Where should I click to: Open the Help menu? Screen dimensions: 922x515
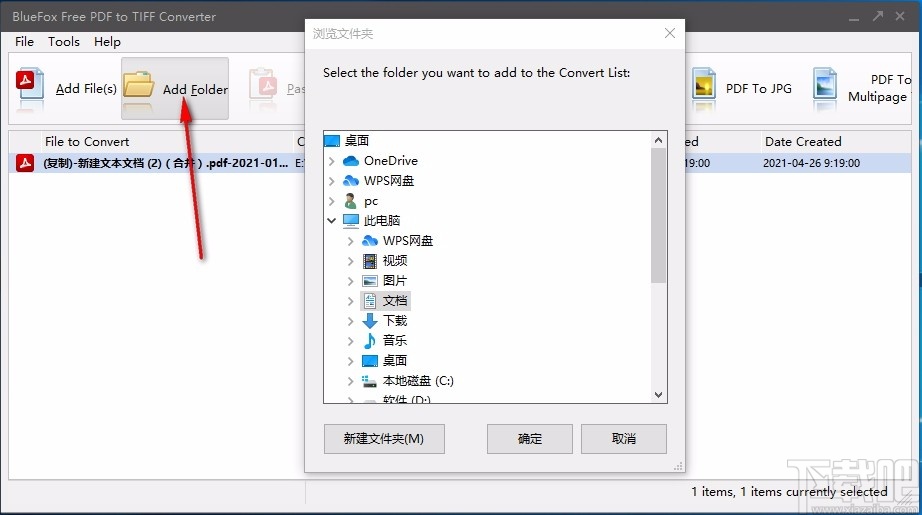pyautogui.click(x=107, y=42)
